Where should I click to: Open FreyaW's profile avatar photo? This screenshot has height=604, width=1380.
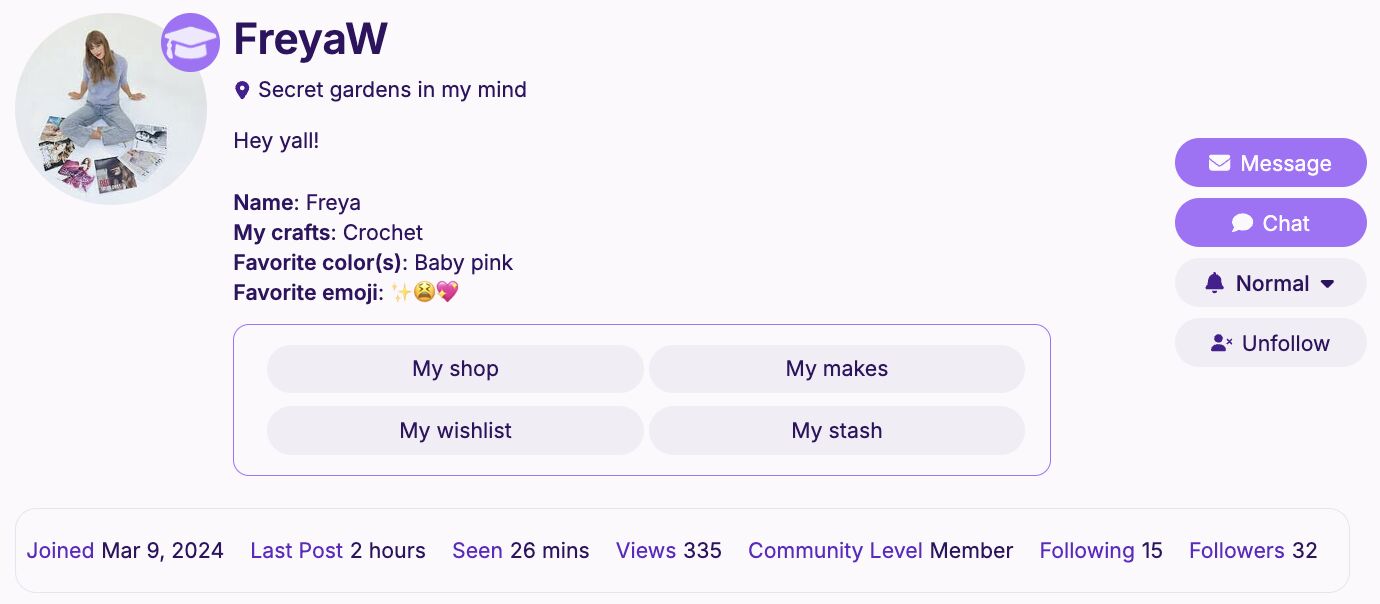[x=111, y=109]
